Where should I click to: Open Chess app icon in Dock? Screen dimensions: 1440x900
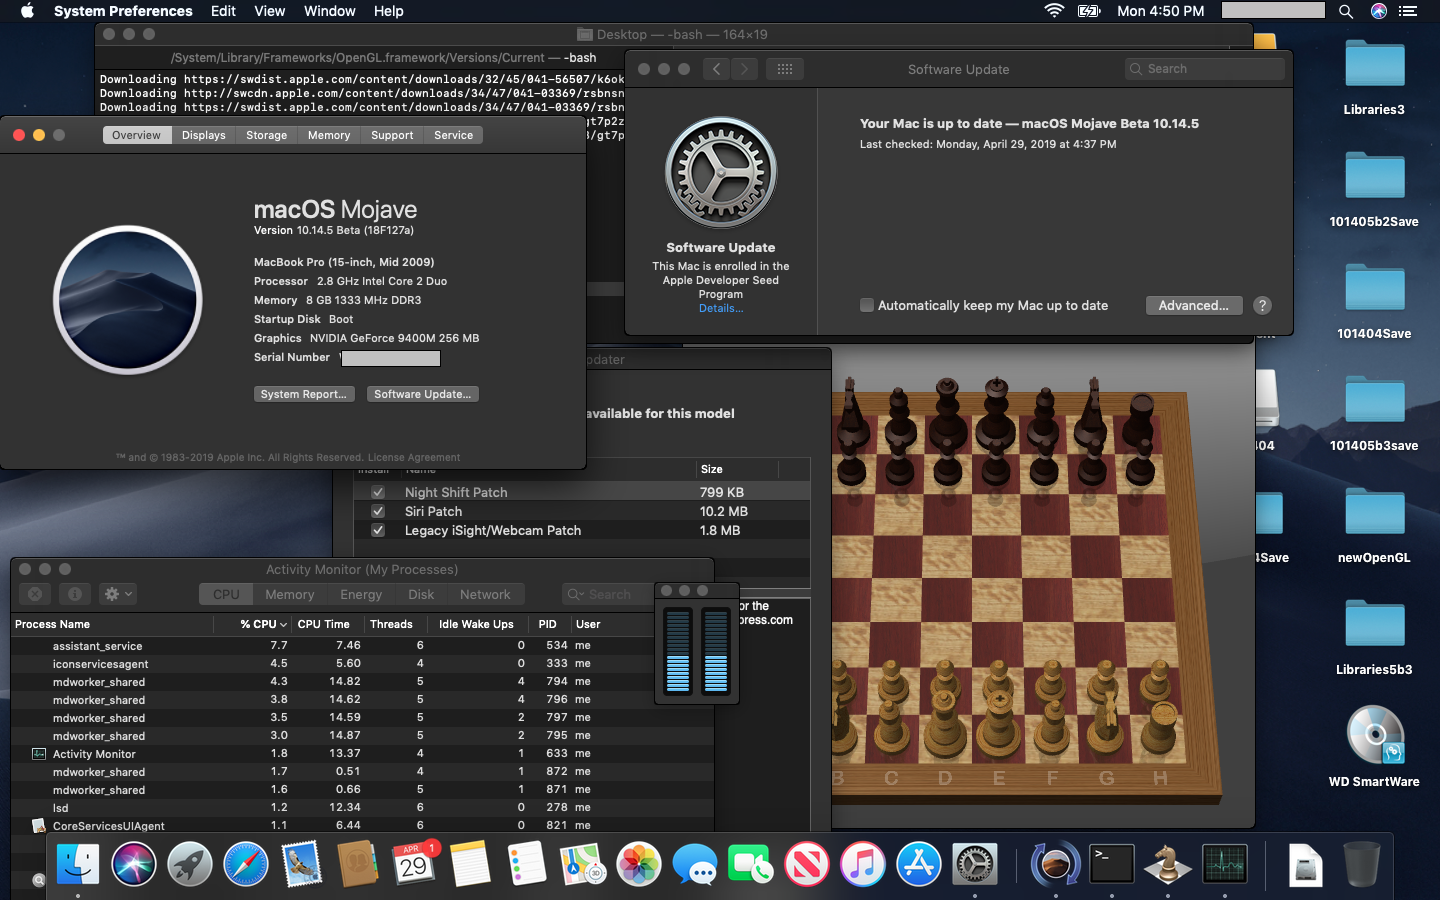tap(1167, 864)
